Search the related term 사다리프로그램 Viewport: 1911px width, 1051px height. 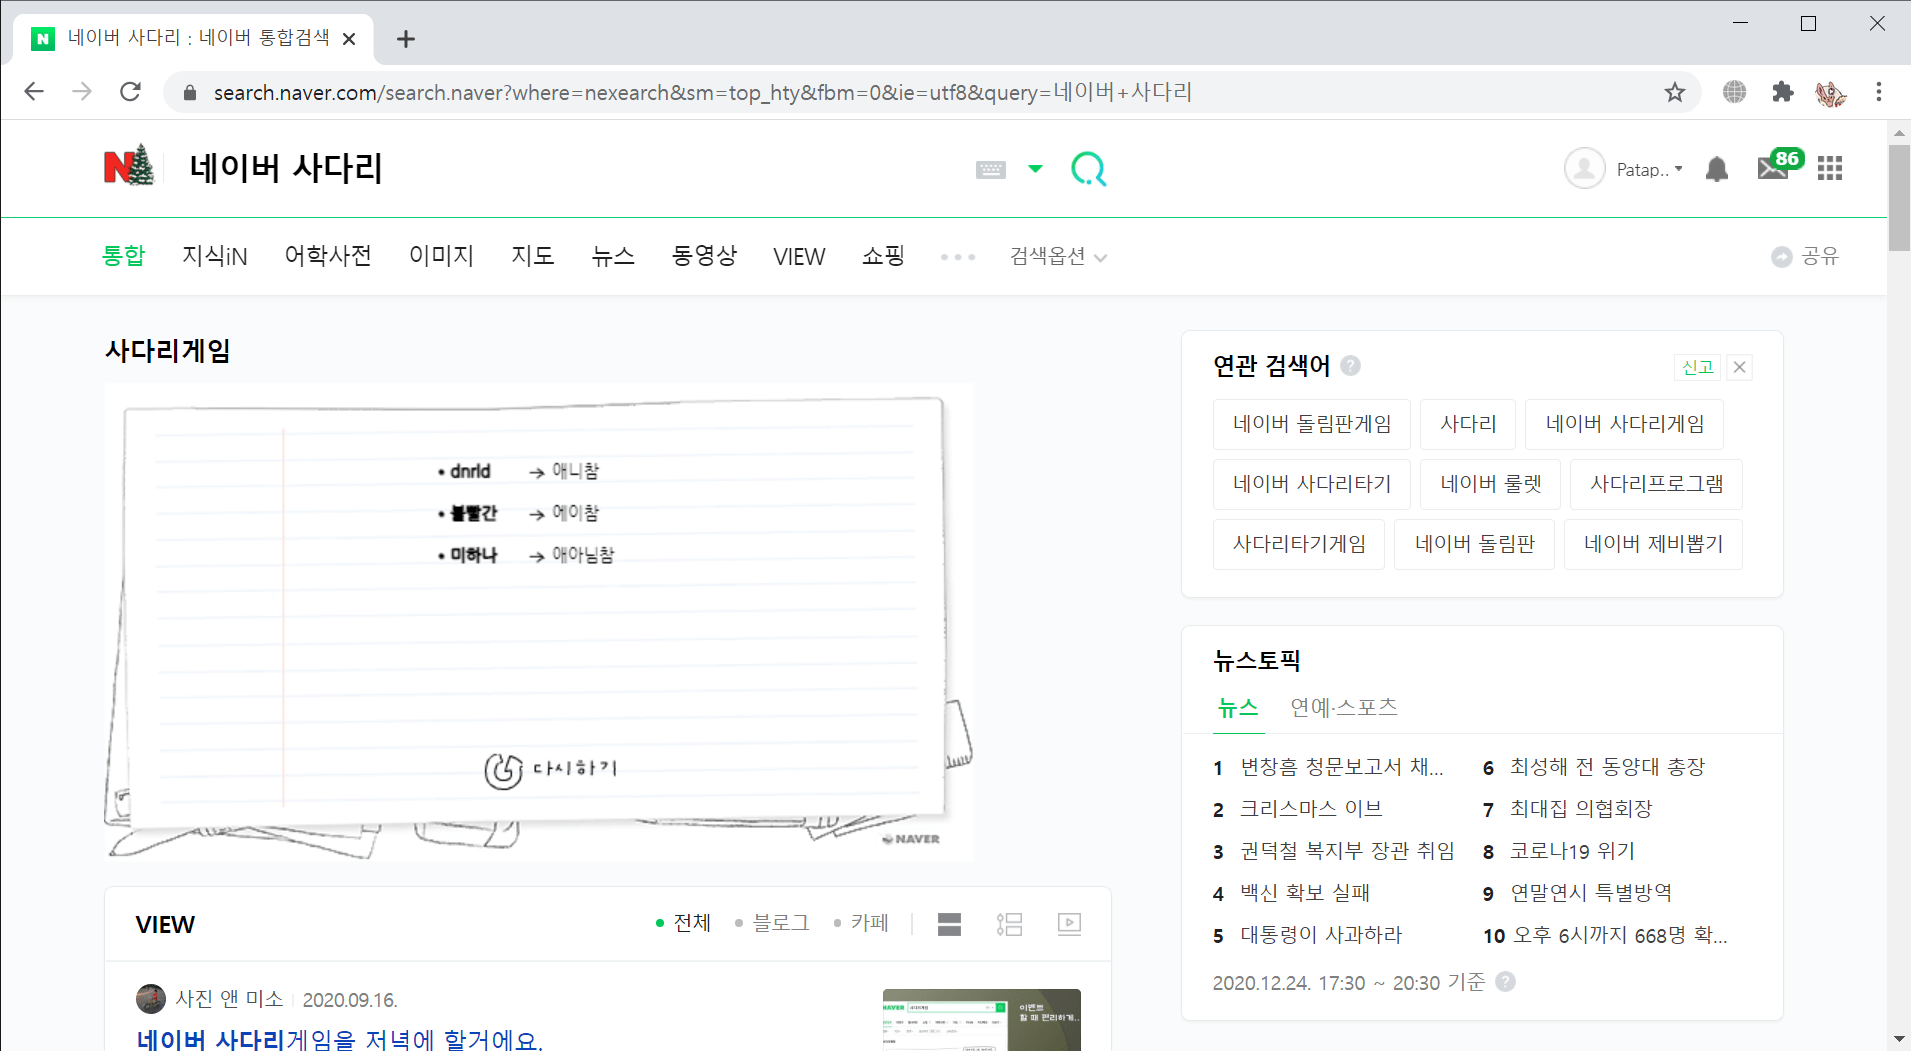point(1656,484)
